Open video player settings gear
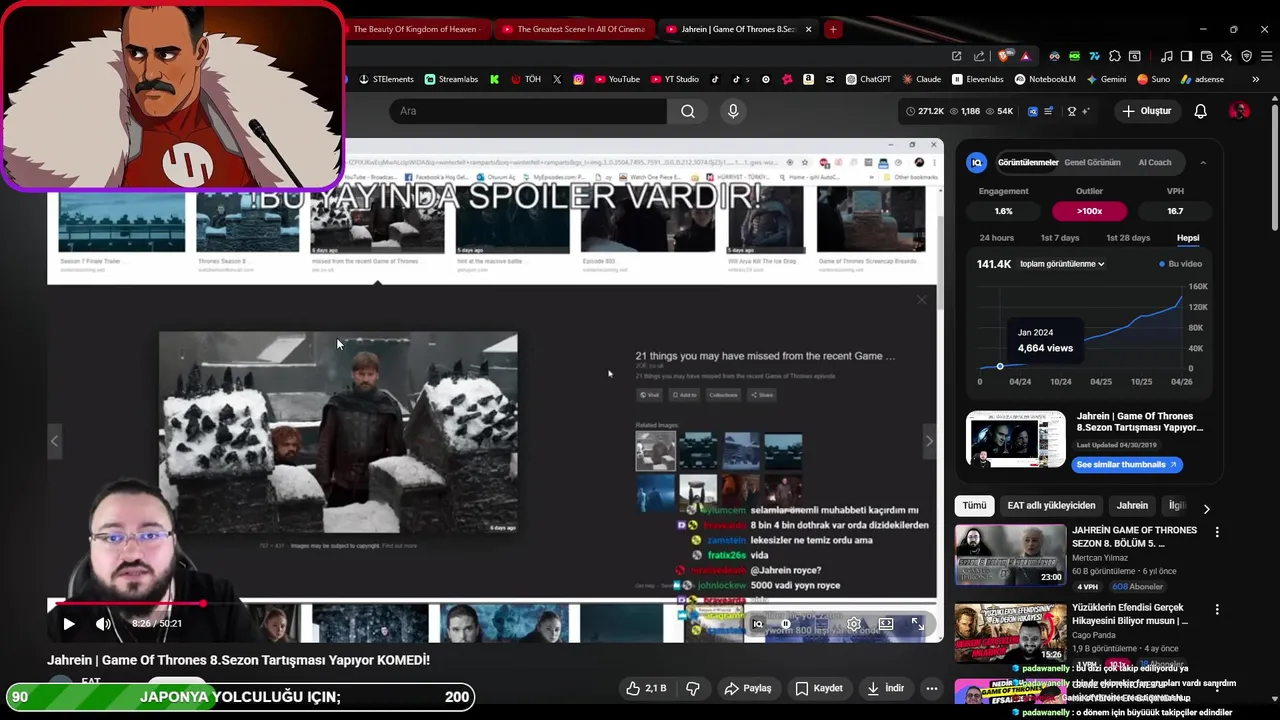Screen dimensions: 1280x720 (x=854, y=624)
